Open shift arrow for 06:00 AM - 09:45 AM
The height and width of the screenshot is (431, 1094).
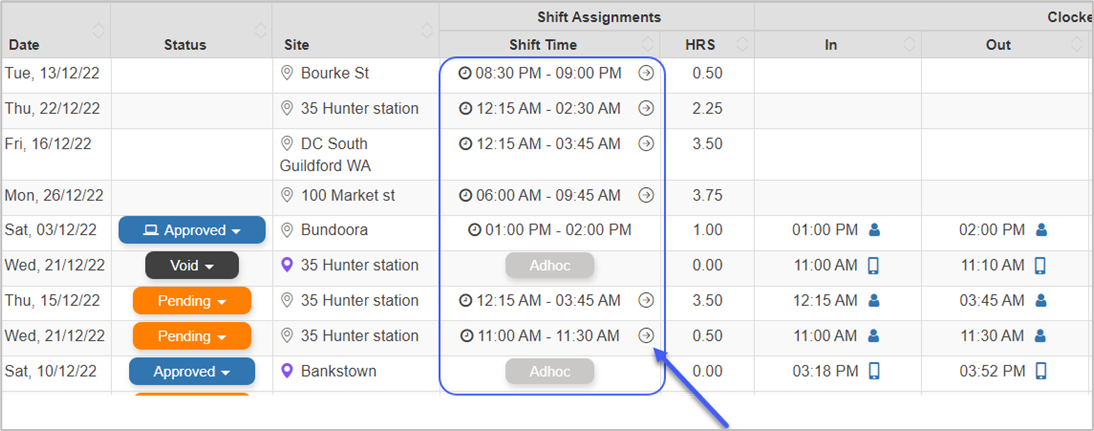click(x=646, y=195)
